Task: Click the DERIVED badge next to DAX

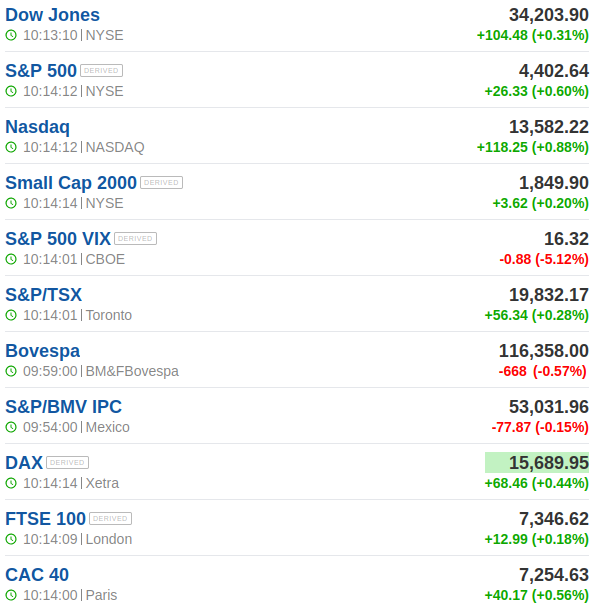Action: (x=67, y=463)
